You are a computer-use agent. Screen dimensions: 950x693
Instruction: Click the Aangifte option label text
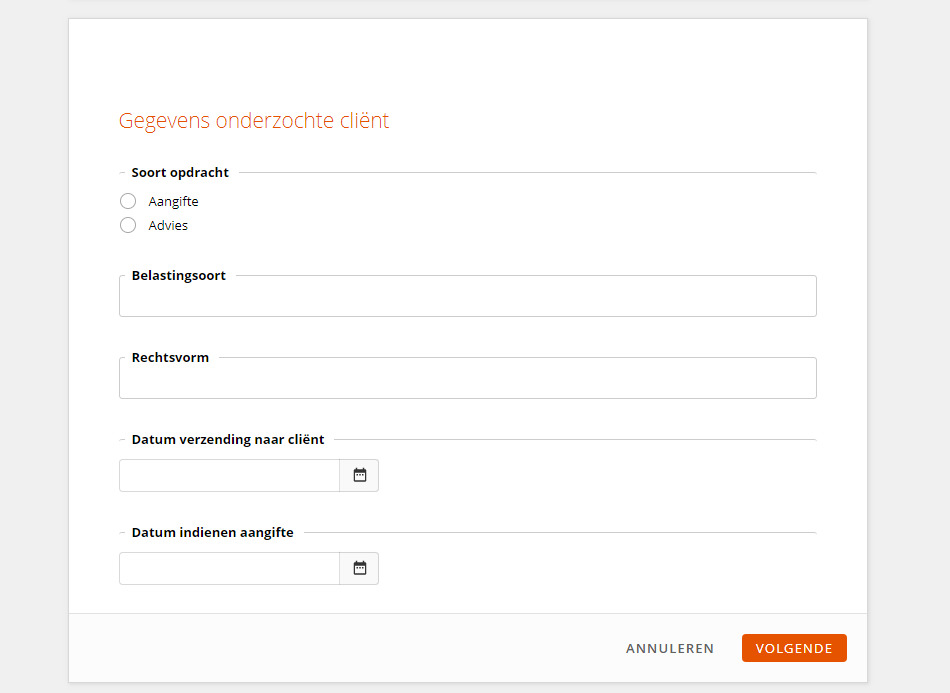click(173, 202)
